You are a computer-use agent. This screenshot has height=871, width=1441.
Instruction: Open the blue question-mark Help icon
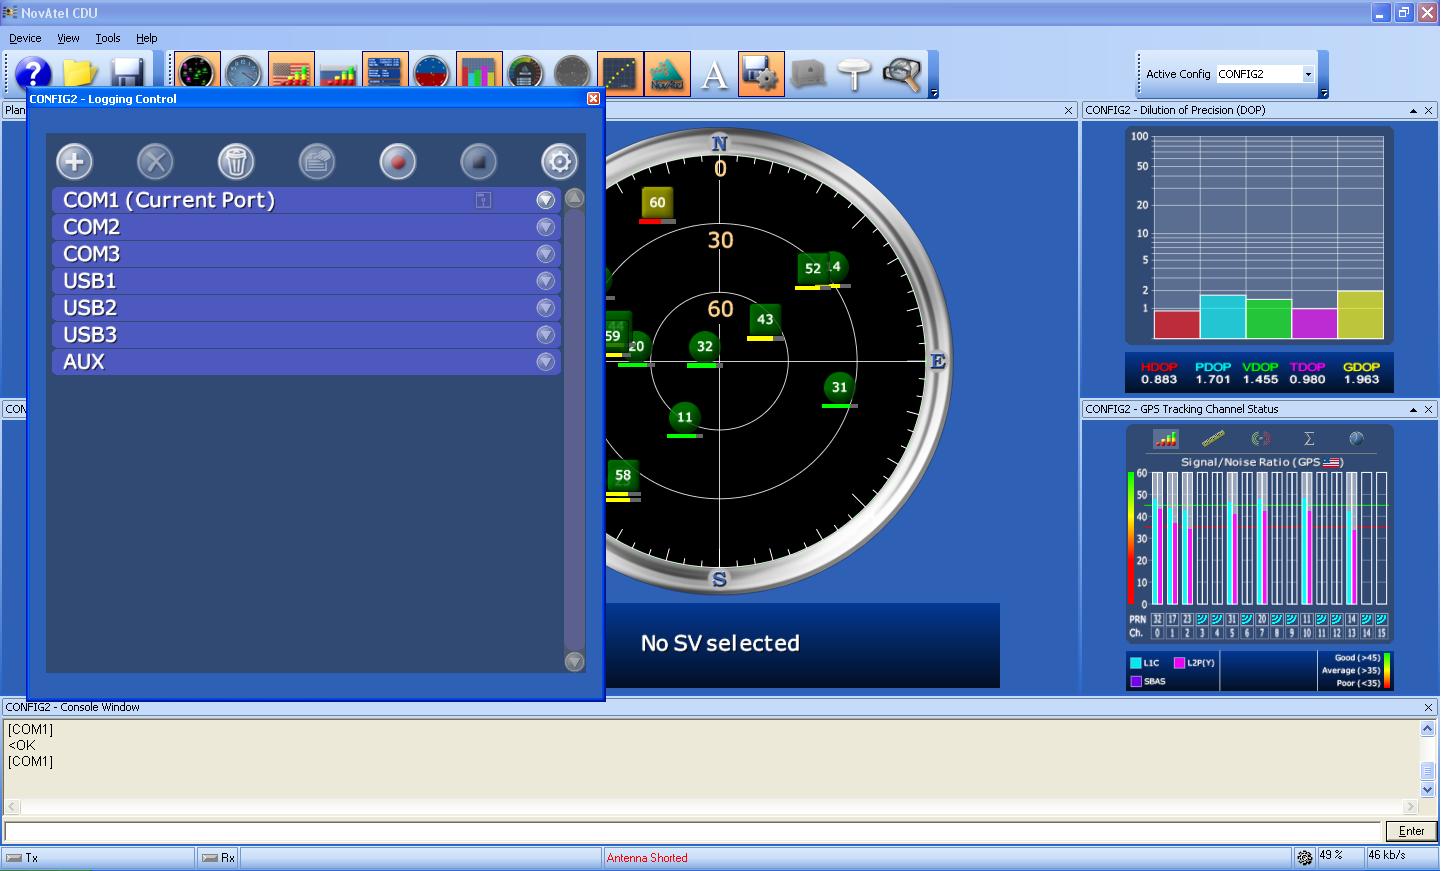pyautogui.click(x=33, y=74)
